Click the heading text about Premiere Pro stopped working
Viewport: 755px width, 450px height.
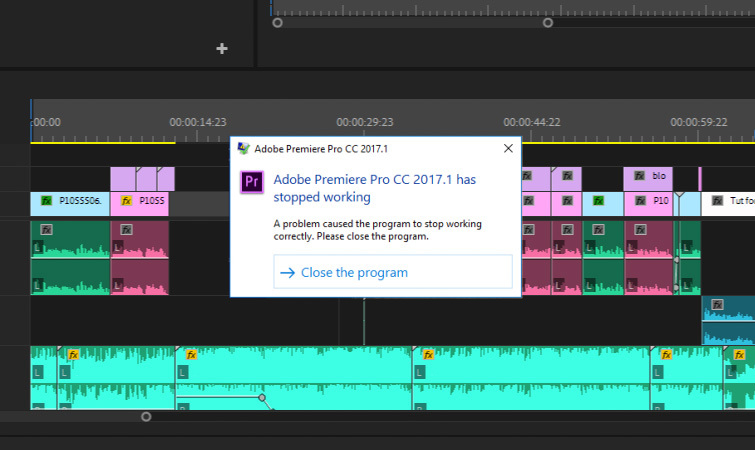coord(375,188)
